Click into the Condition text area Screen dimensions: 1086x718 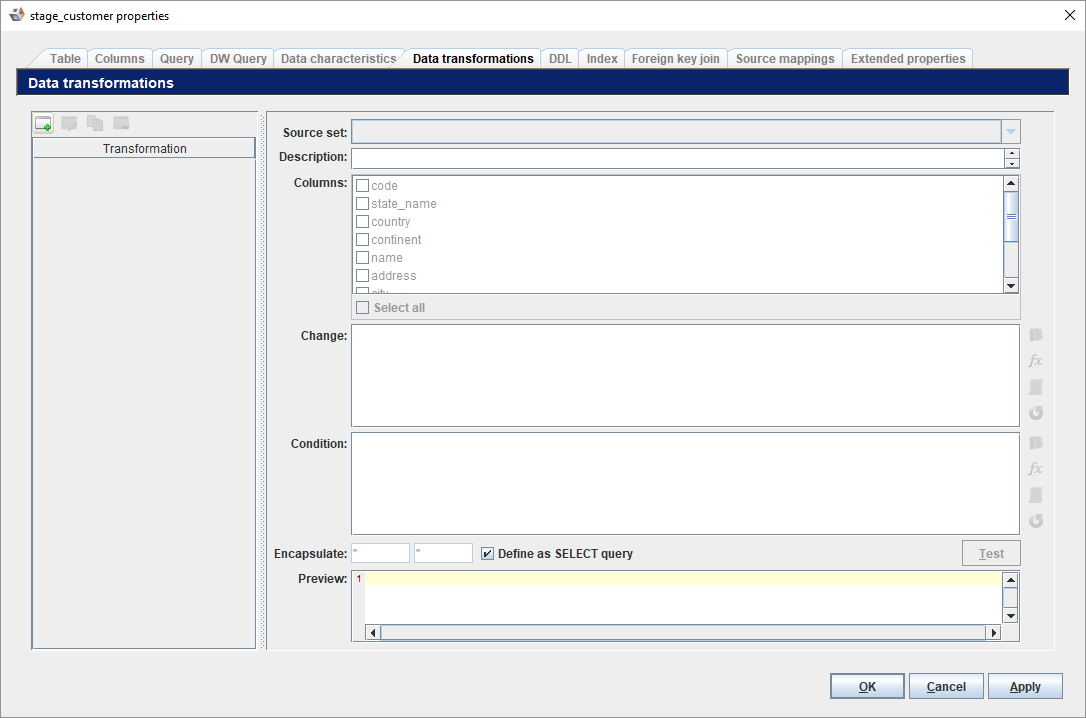686,483
